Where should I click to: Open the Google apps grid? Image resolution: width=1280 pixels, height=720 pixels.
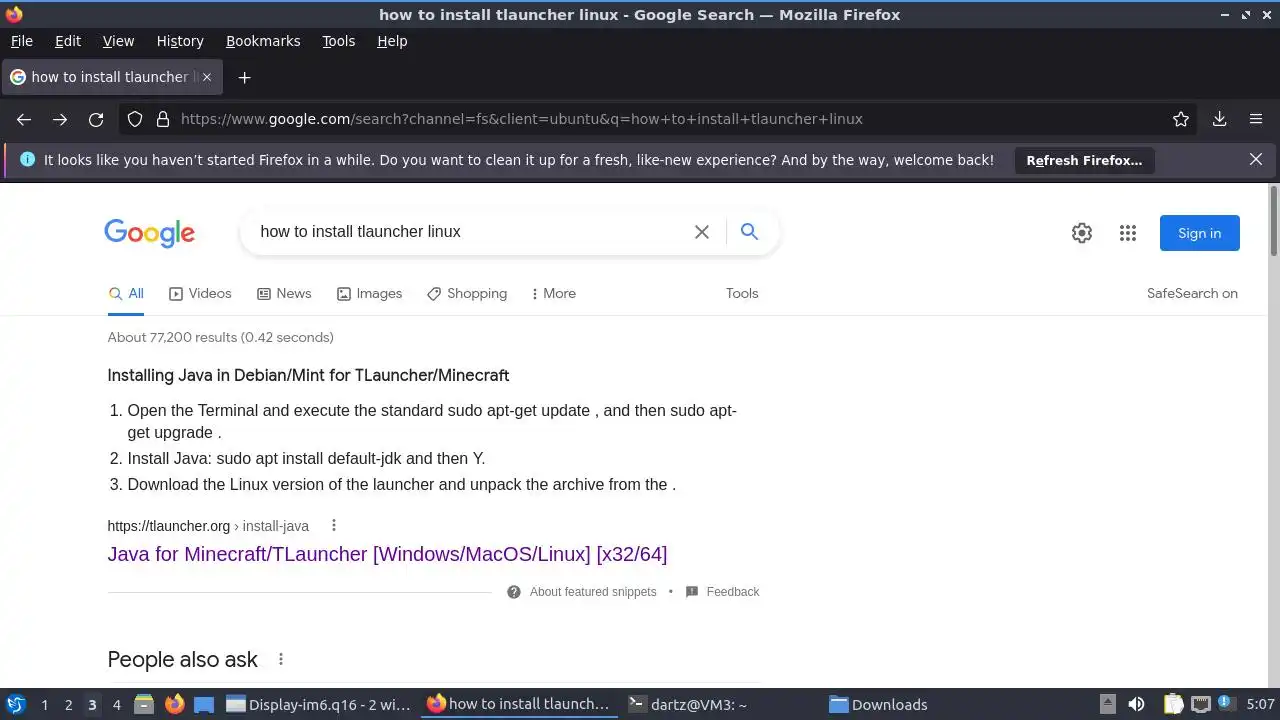tap(1128, 233)
